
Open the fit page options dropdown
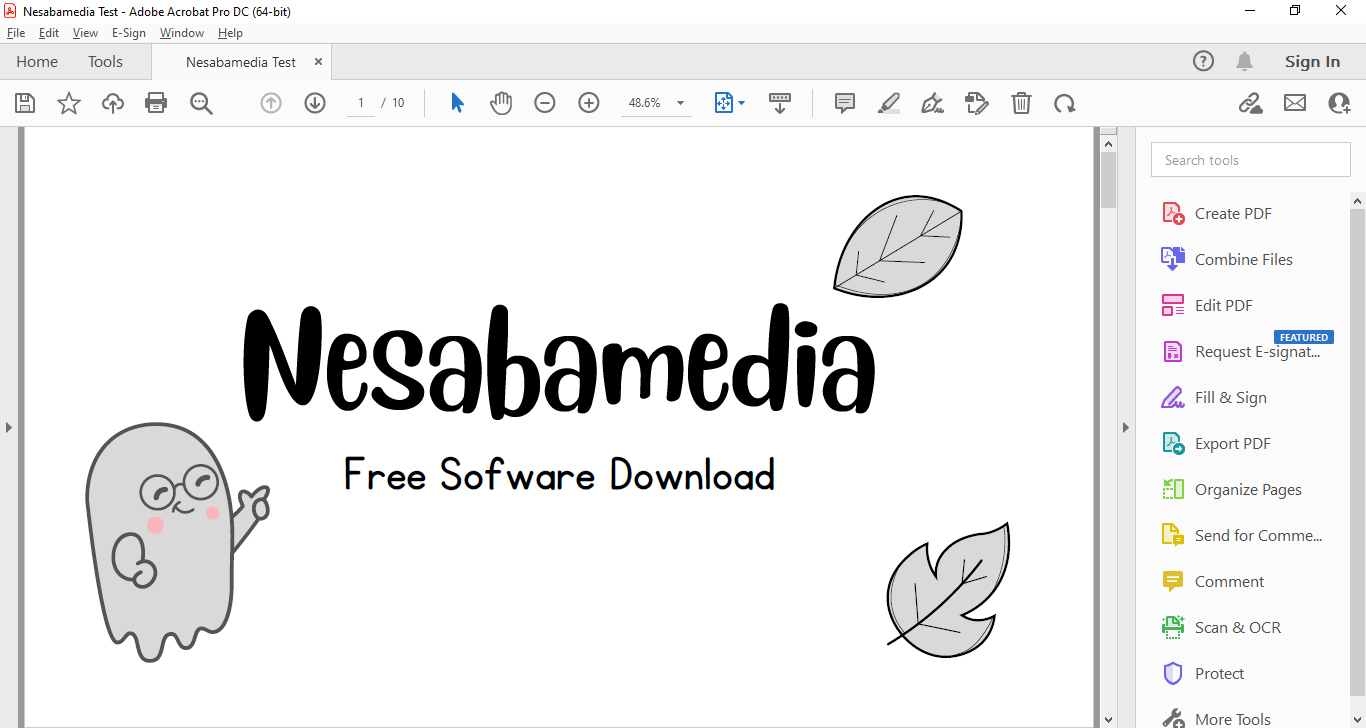click(x=741, y=103)
